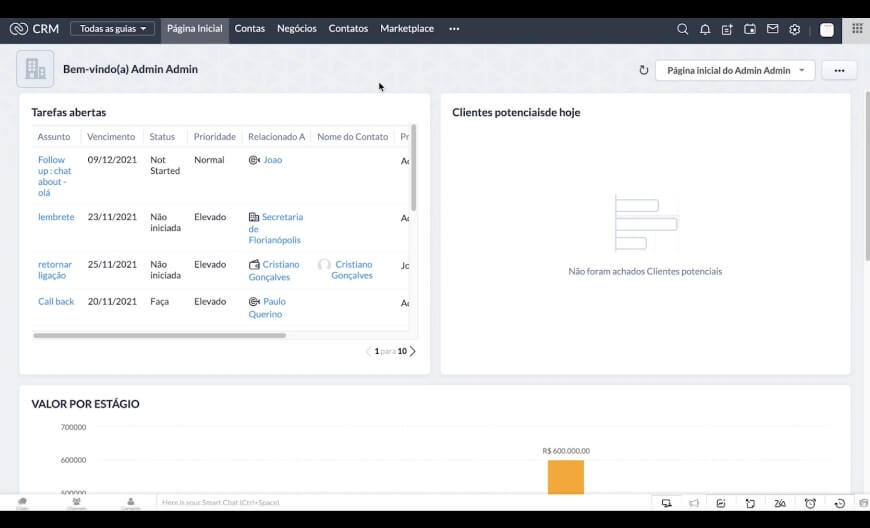This screenshot has width=870, height=528.
Task: Click the megaphone announcement icon
Action: (694, 503)
